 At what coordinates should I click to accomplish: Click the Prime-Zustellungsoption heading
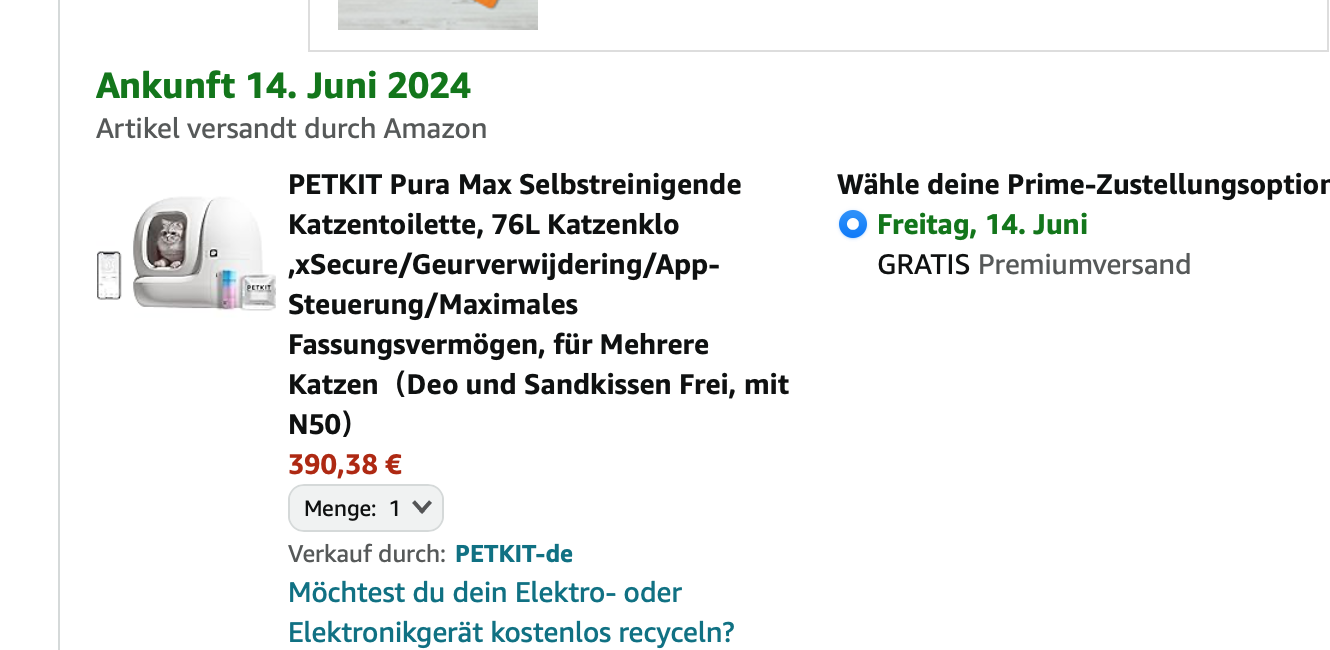[x=1082, y=185]
